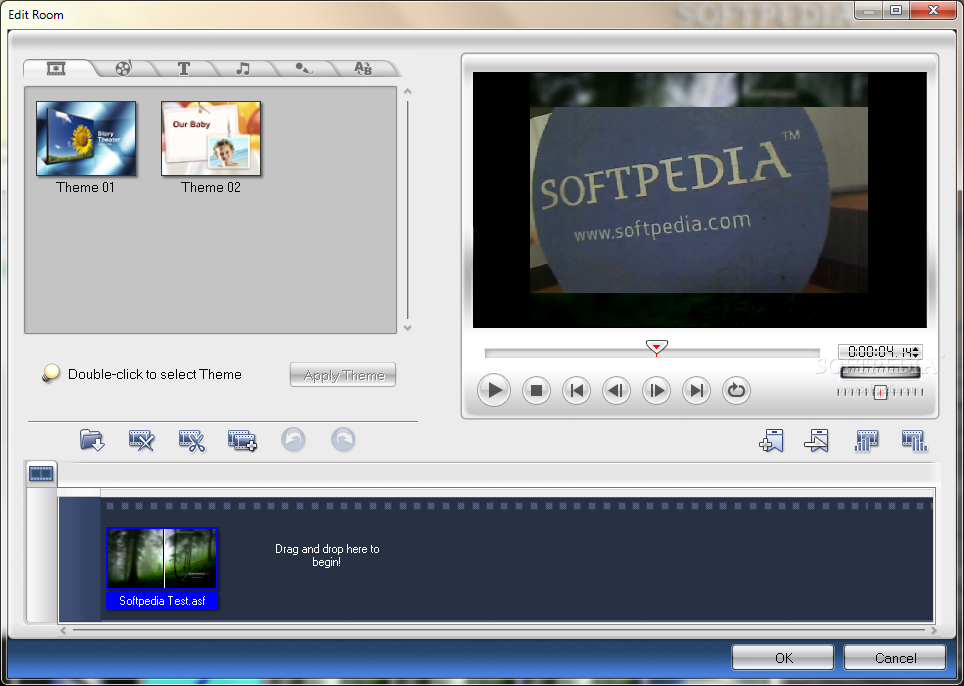Image resolution: width=964 pixels, height=686 pixels.
Task: Select the Softpedia Test.asf clip thumbnail
Action: coord(162,558)
